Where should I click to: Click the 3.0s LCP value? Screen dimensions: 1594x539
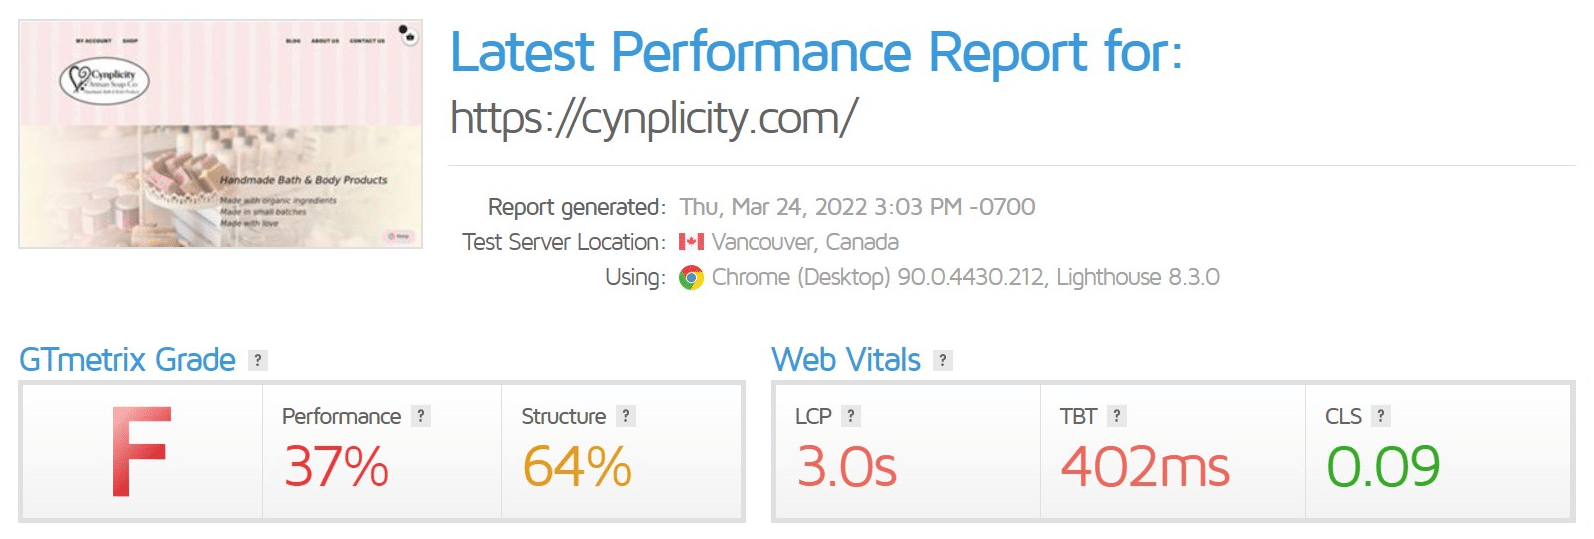(x=847, y=467)
